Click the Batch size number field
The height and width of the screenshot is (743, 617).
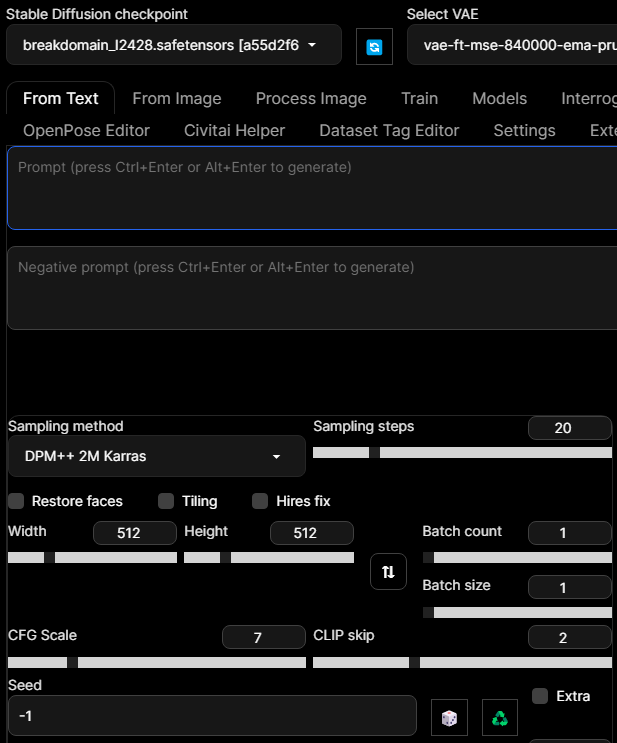pyautogui.click(x=570, y=588)
